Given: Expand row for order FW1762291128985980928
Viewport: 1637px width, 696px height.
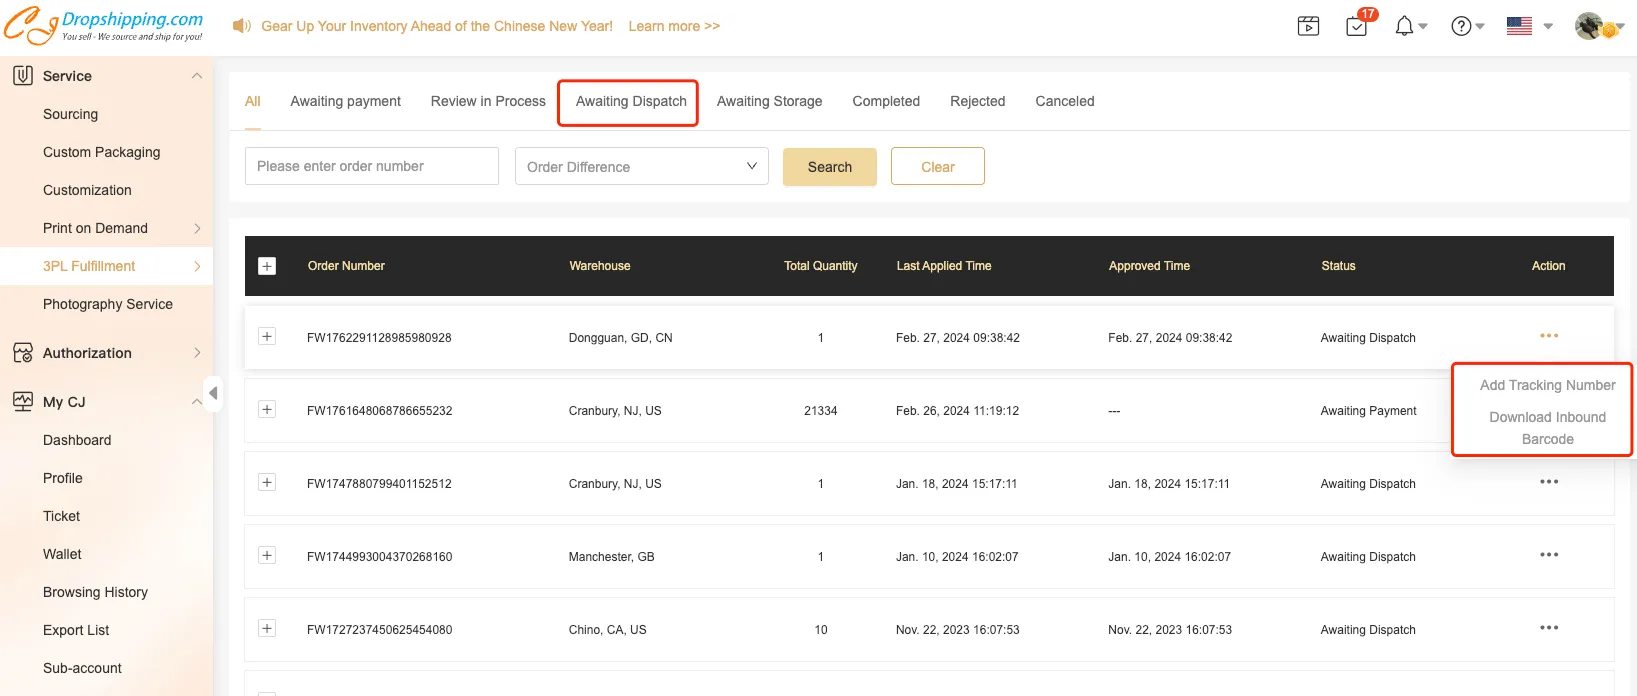Looking at the screenshot, I should (267, 337).
